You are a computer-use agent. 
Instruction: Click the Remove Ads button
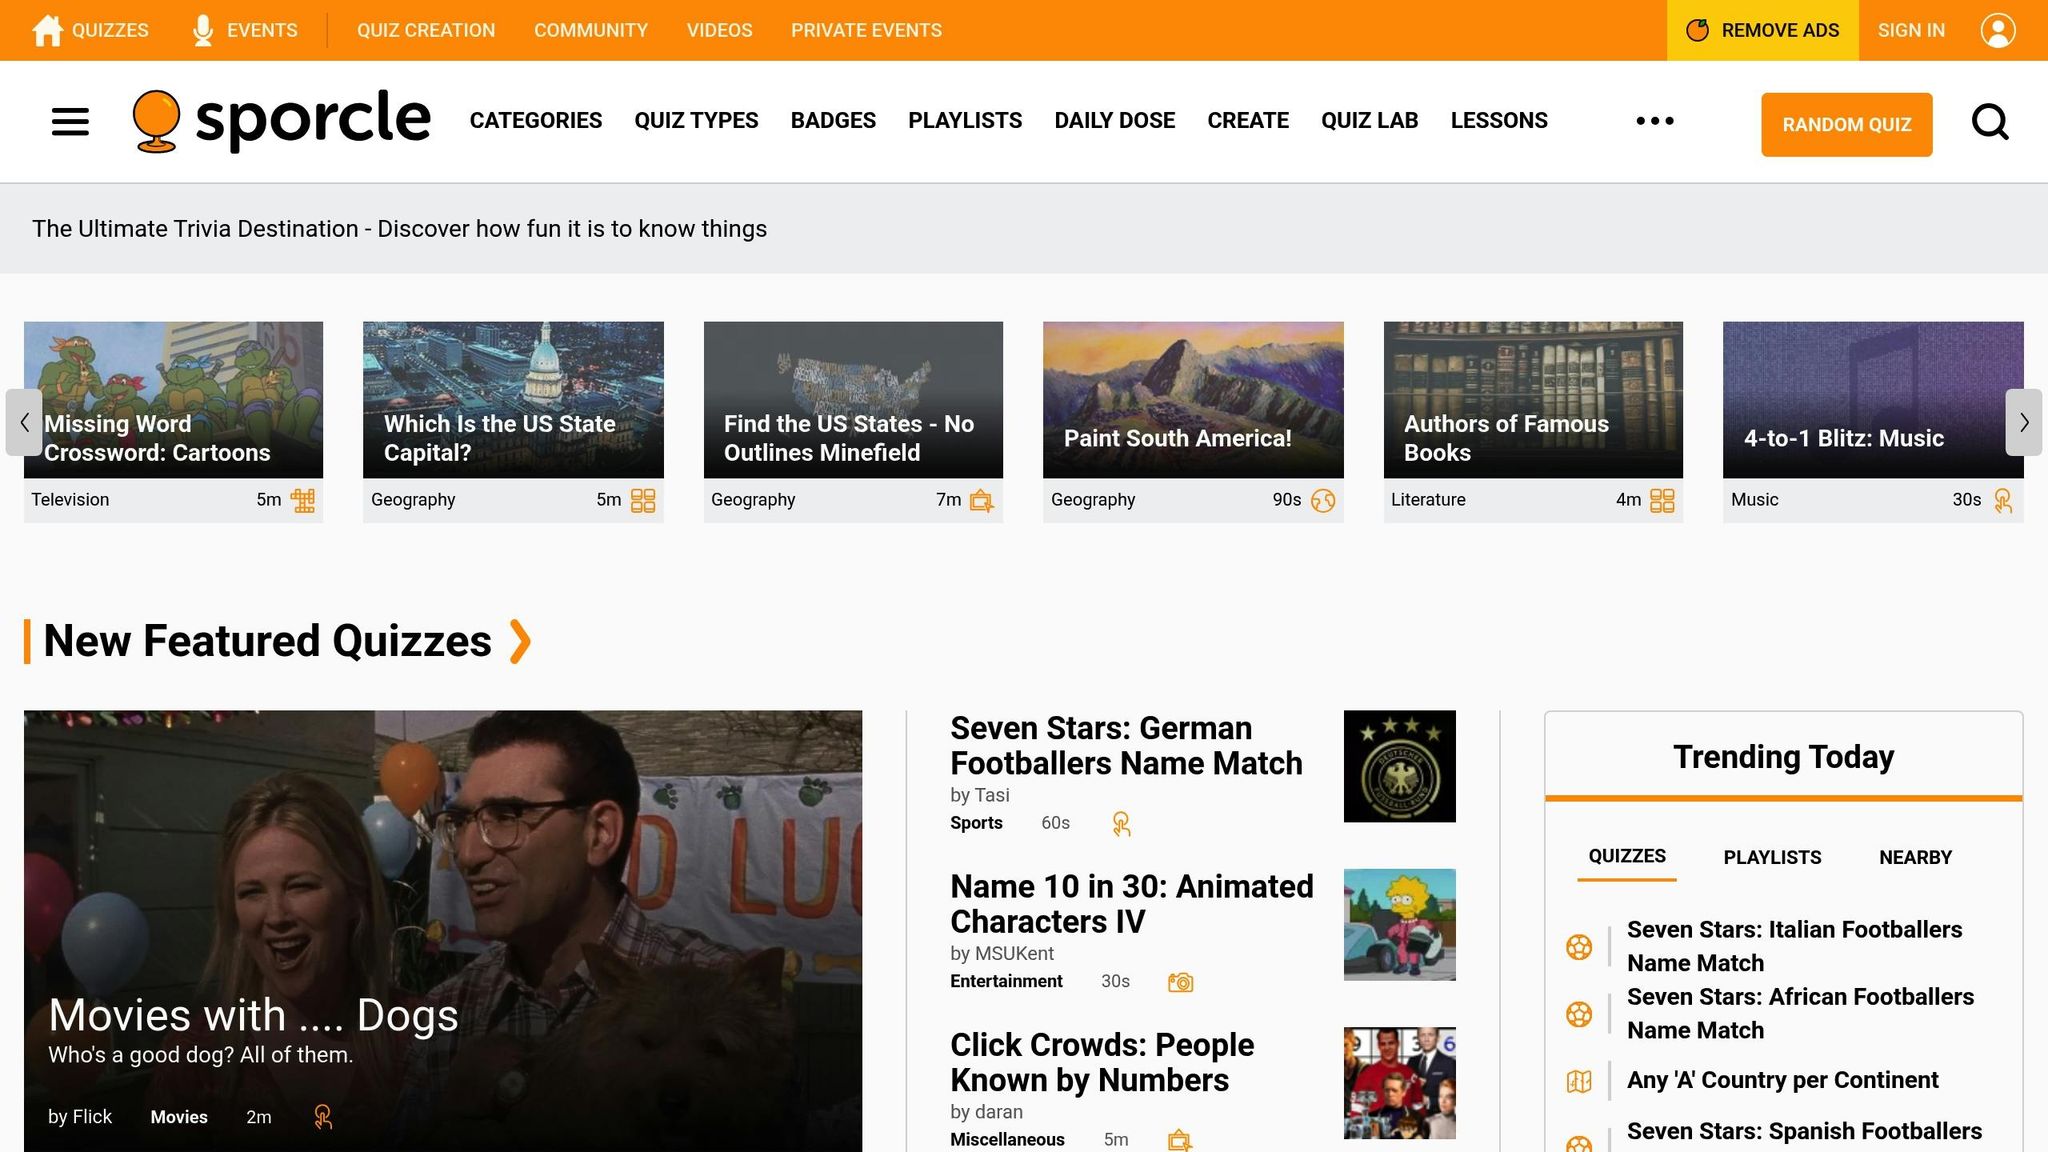click(1762, 30)
